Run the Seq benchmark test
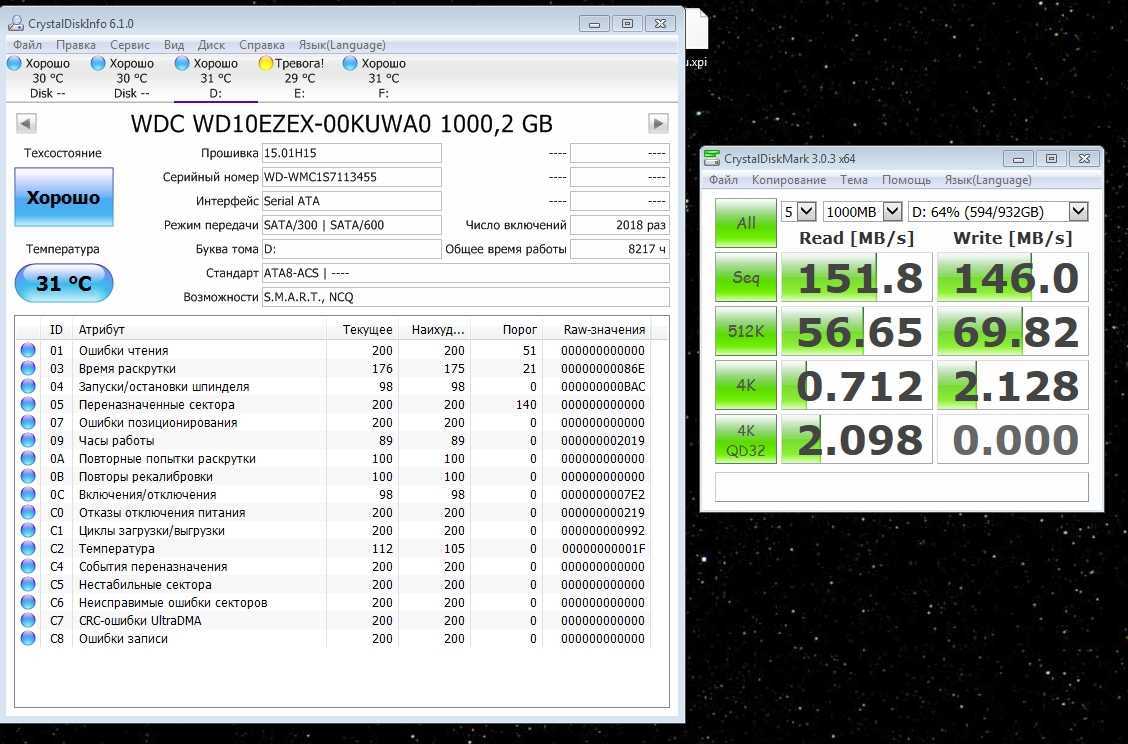This screenshot has width=1128, height=744. [x=746, y=277]
